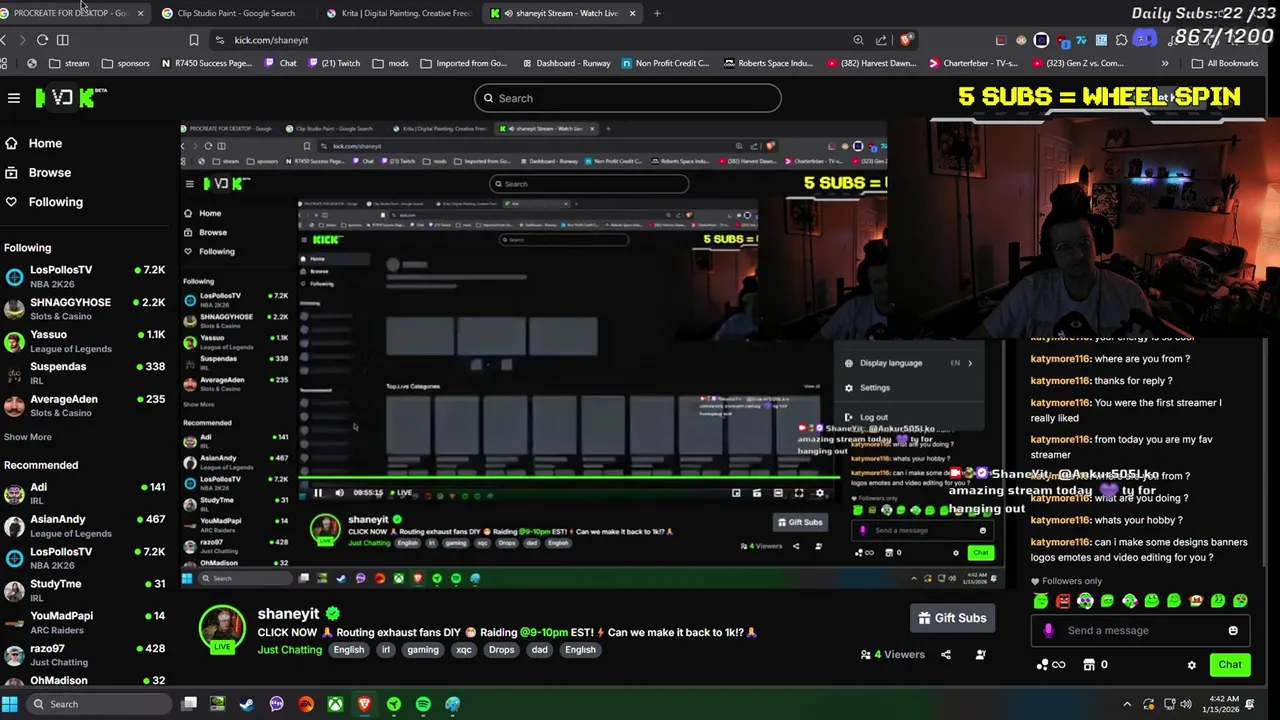Viewport: 1280px width, 720px height.
Task: Open LosPollosTV channel under Following
Action: coord(84,276)
